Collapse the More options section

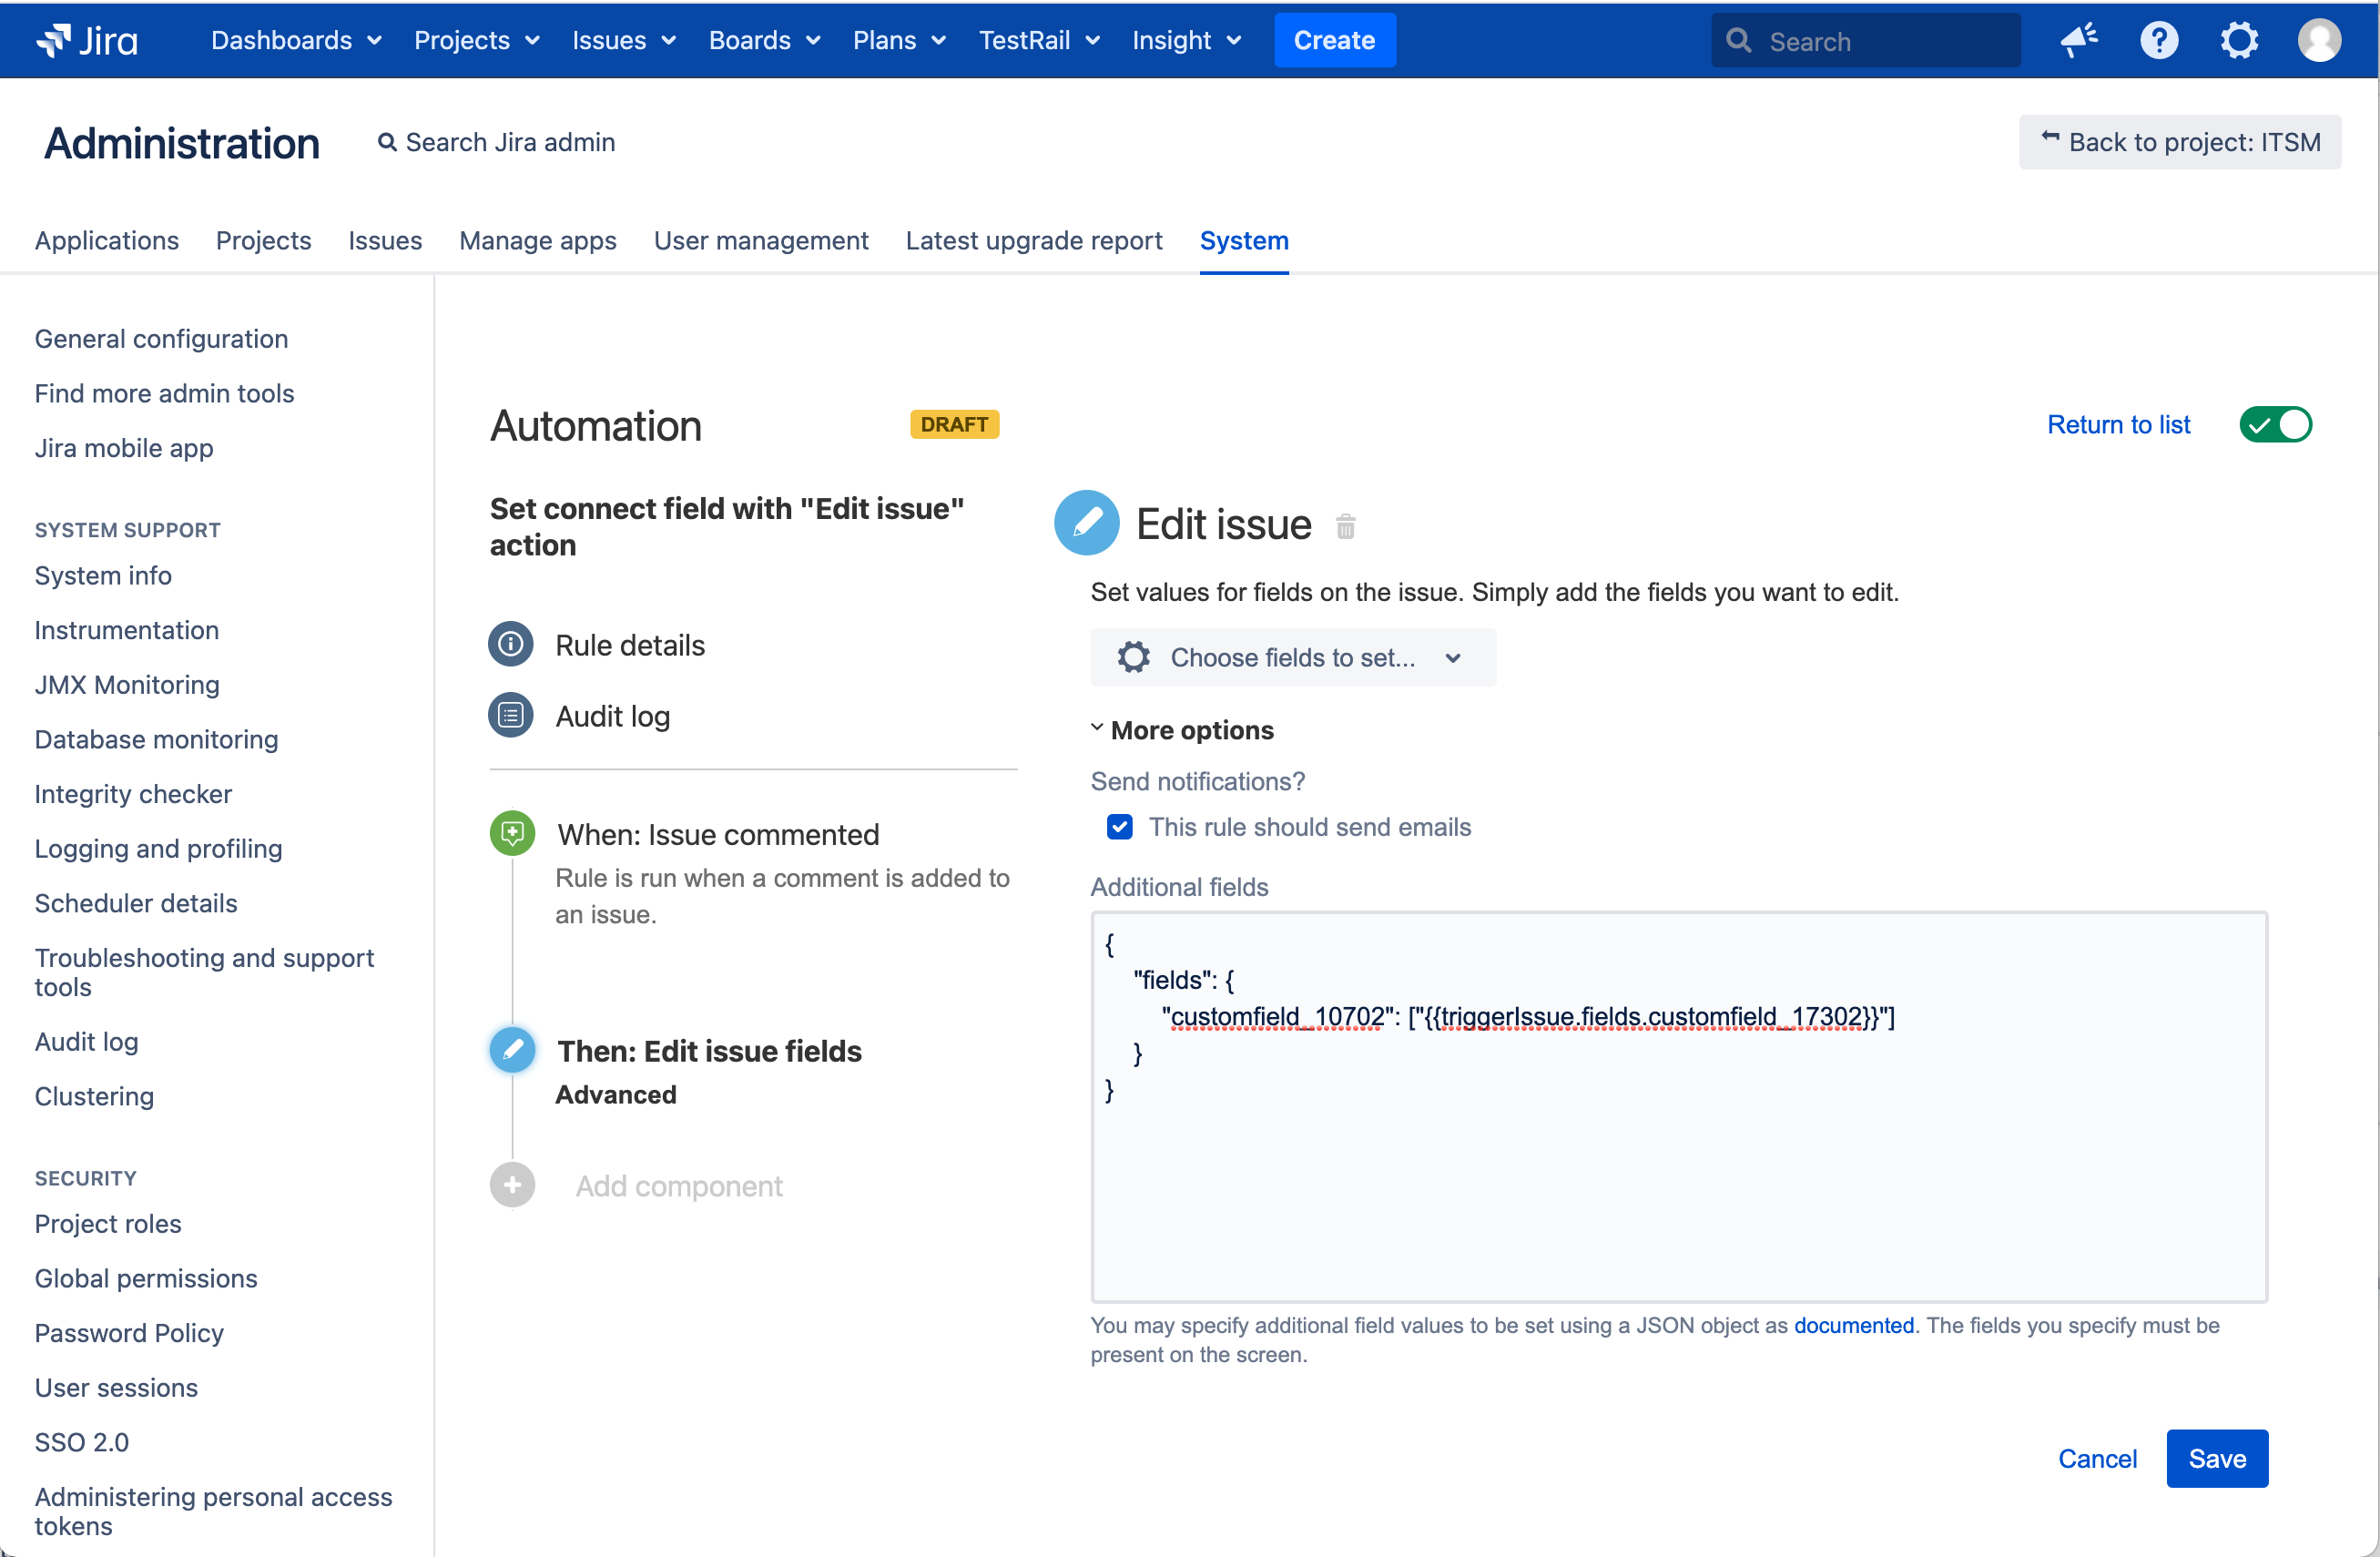[x=1181, y=730]
